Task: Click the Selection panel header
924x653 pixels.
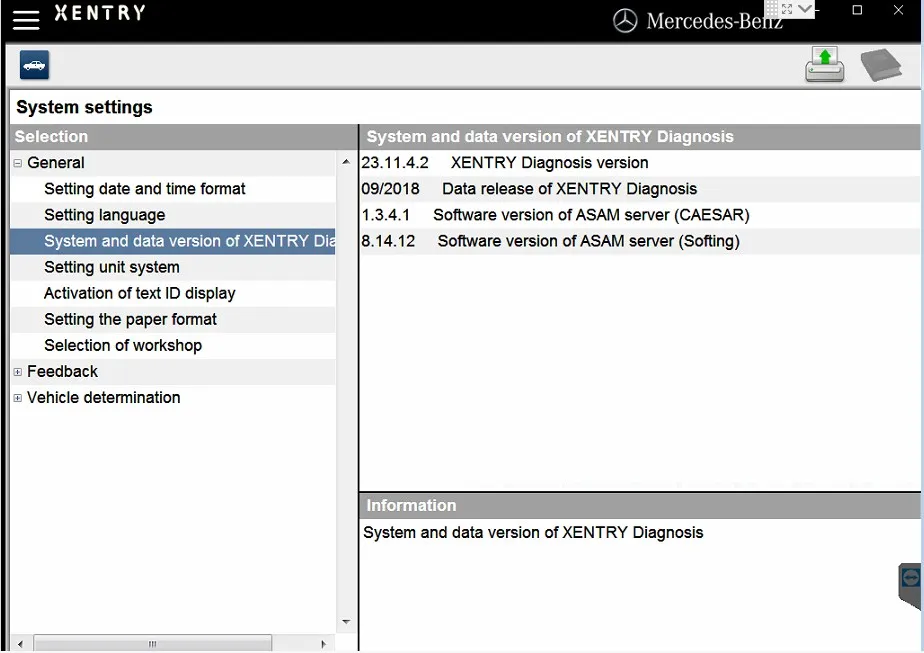Action: (183, 137)
